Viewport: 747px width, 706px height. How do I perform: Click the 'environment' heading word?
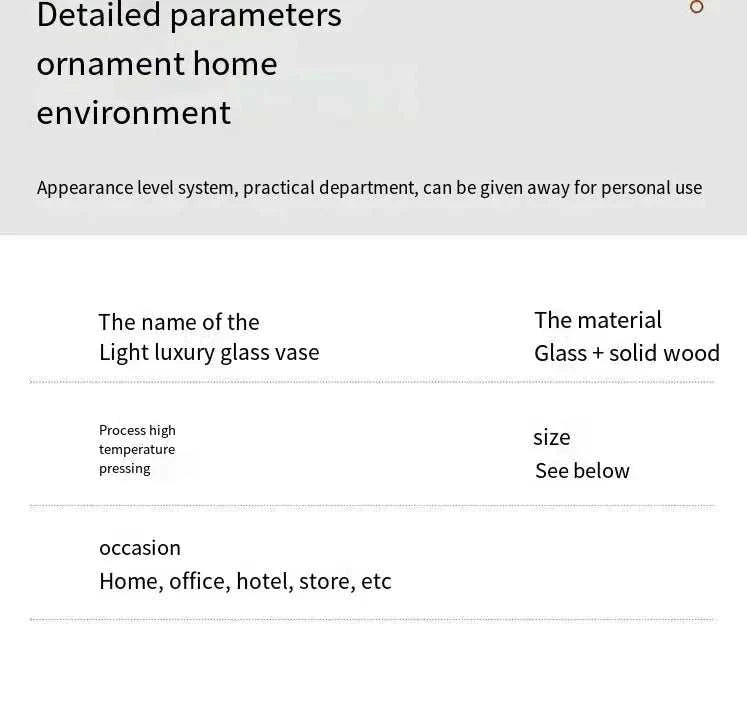[134, 112]
